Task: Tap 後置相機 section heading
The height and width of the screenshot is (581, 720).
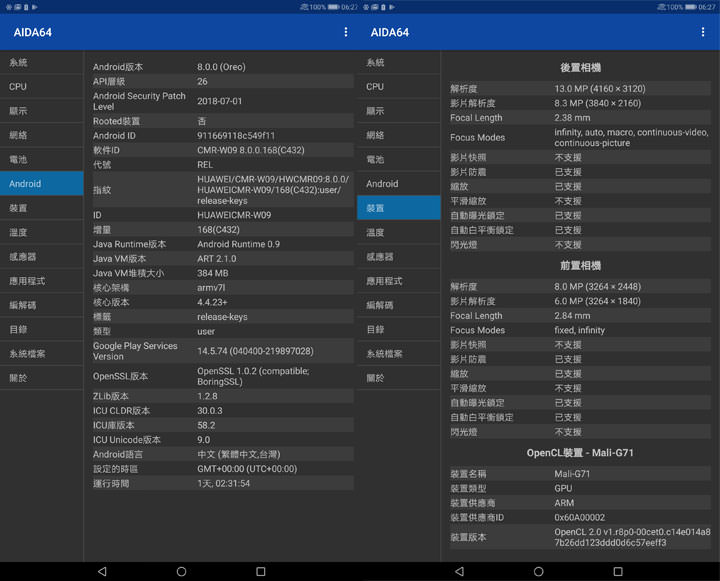Action: pos(580,68)
